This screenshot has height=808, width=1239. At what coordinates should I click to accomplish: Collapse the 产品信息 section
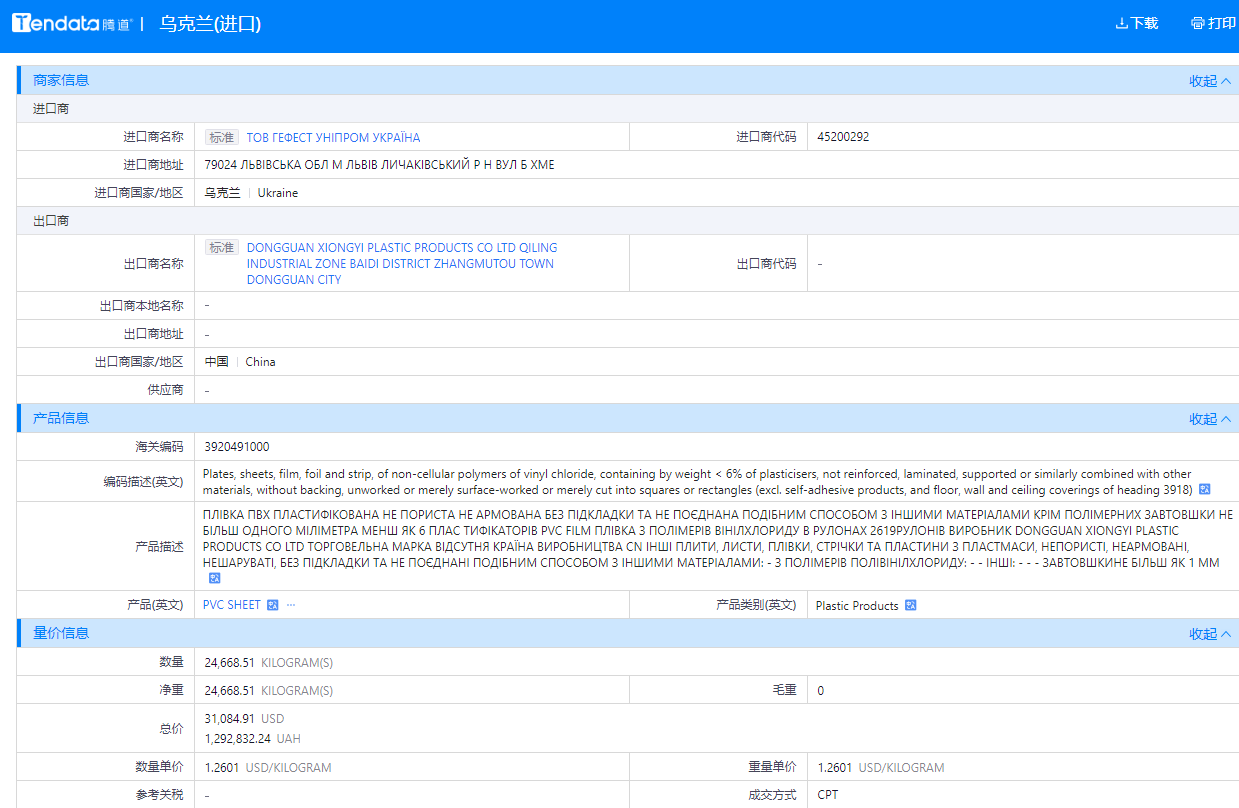1210,419
